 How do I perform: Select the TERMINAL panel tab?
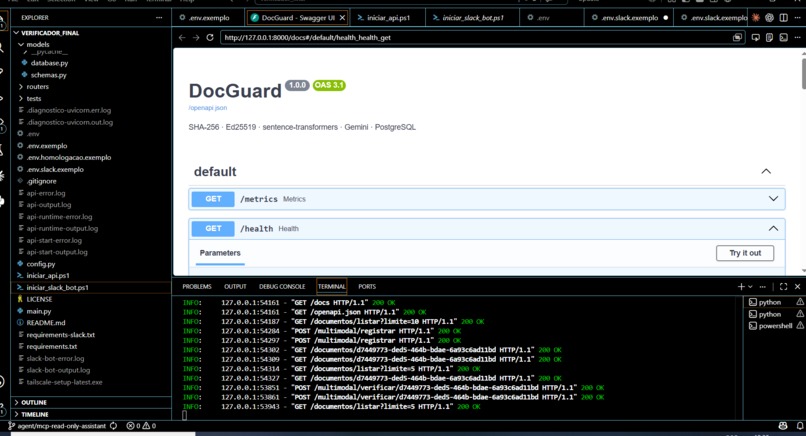(x=332, y=286)
